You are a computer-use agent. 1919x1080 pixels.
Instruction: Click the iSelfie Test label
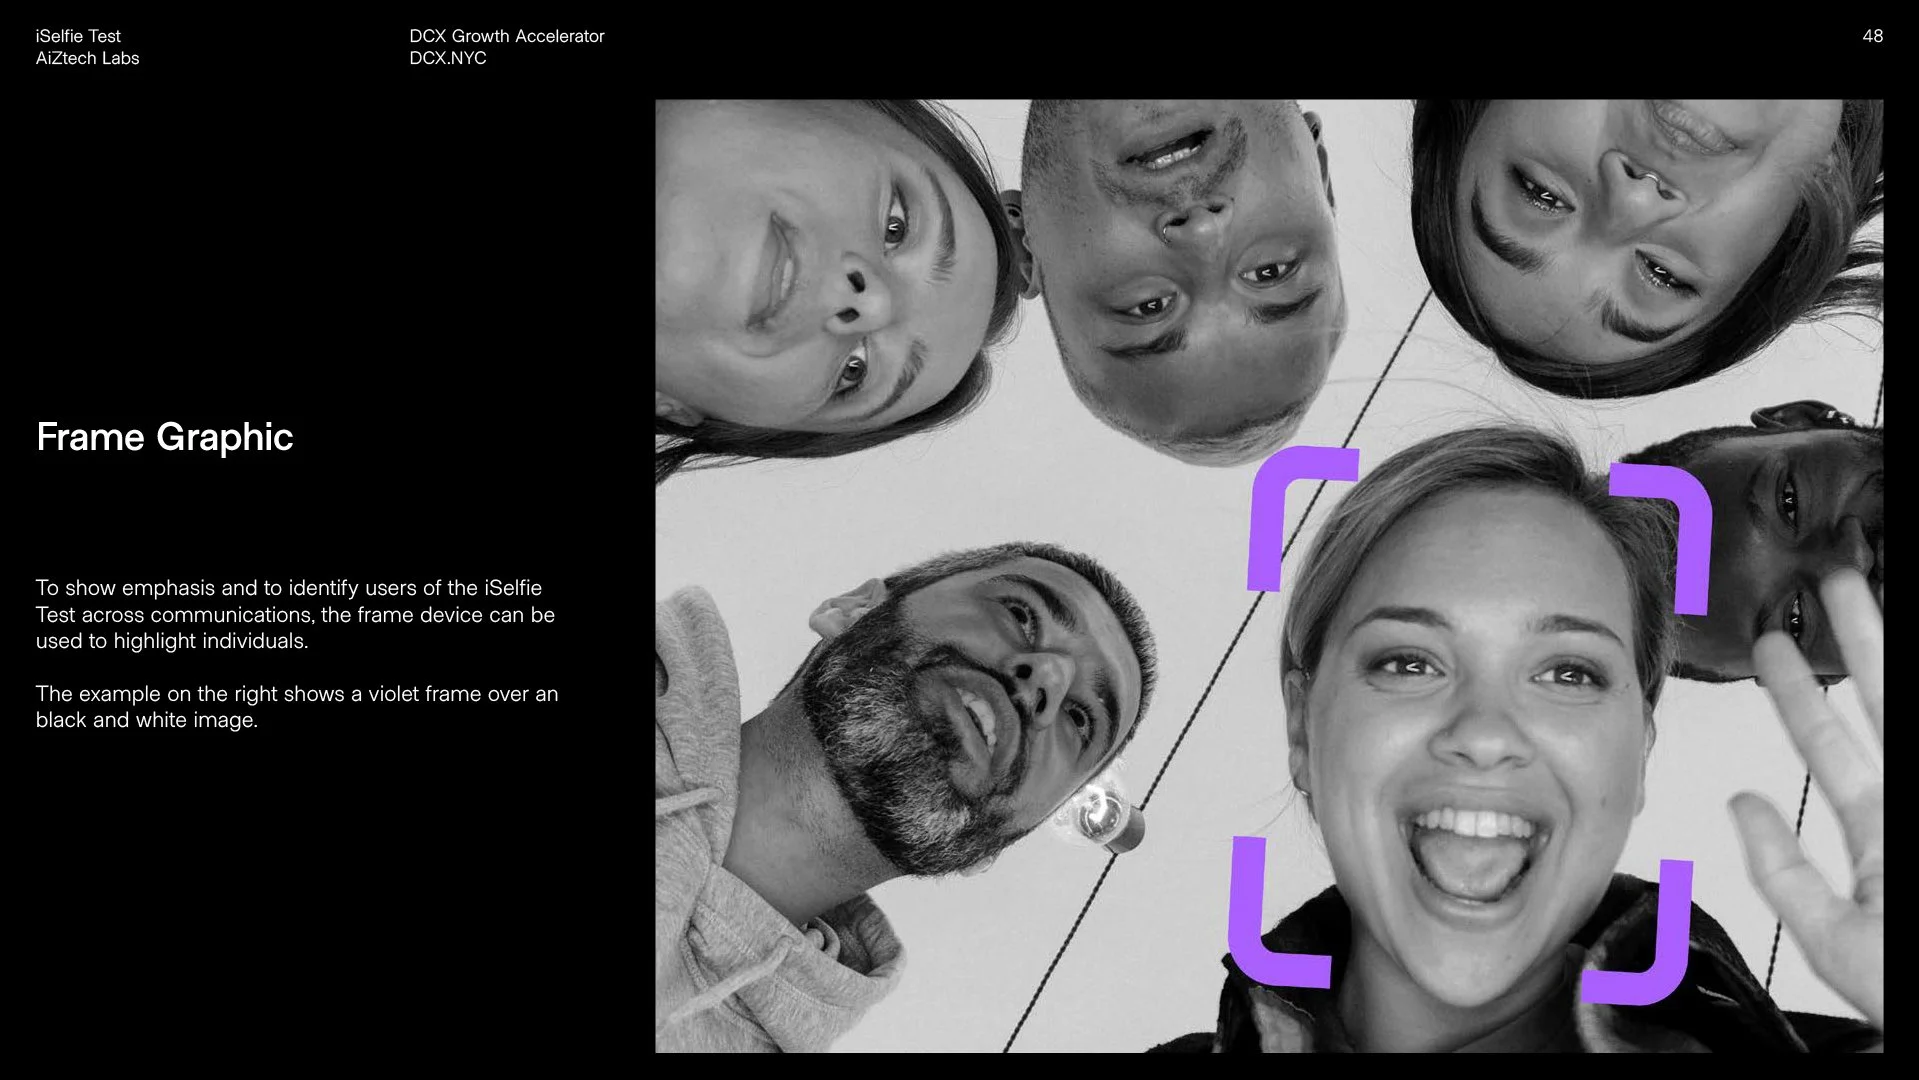click(78, 35)
